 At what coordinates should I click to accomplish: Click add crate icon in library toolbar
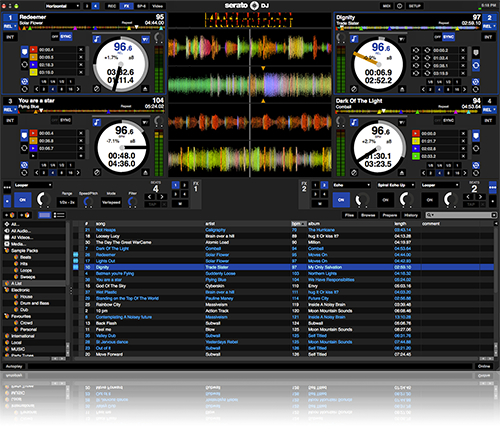tap(10, 215)
